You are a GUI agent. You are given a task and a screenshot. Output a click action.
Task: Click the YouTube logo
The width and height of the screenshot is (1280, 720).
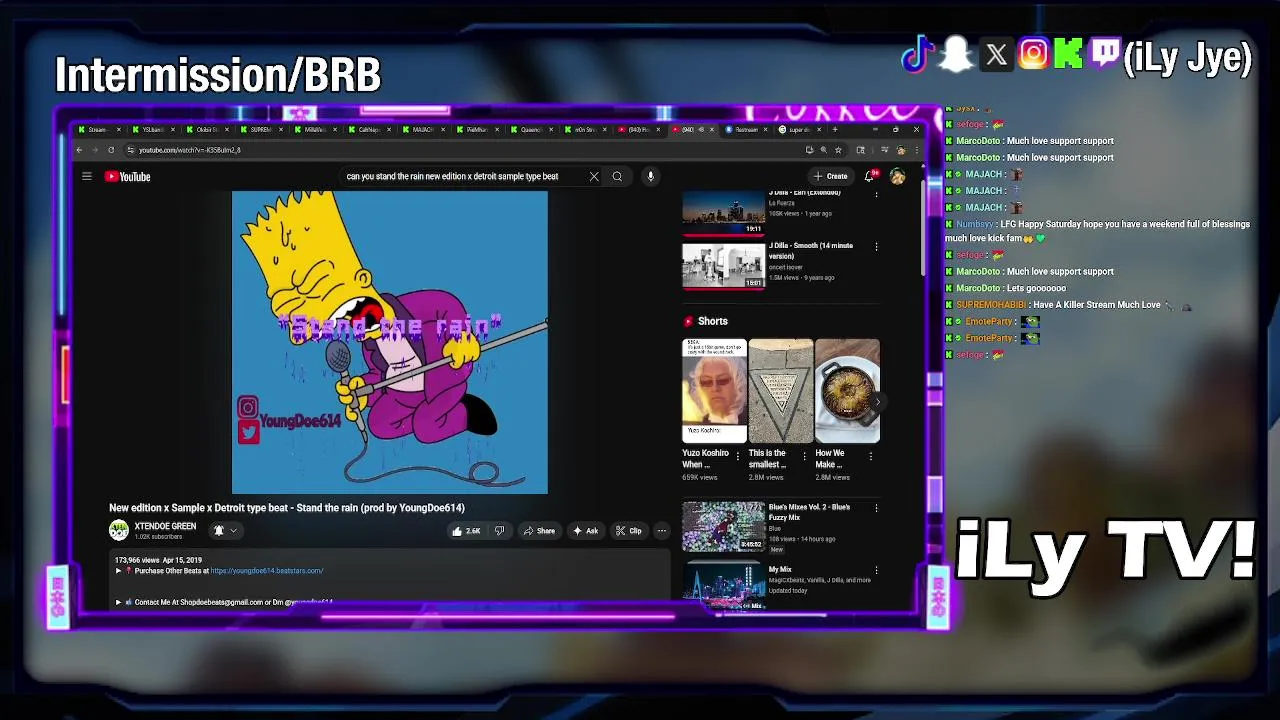pyautogui.click(x=128, y=177)
